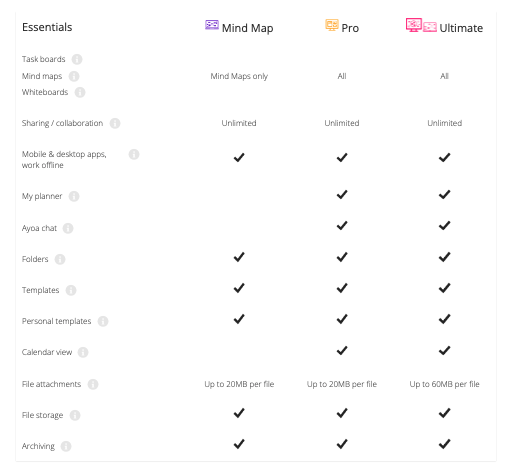Click the Ayoa chat info icon
The height and width of the screenshot is (472, 505).
(x=68, y=228)
